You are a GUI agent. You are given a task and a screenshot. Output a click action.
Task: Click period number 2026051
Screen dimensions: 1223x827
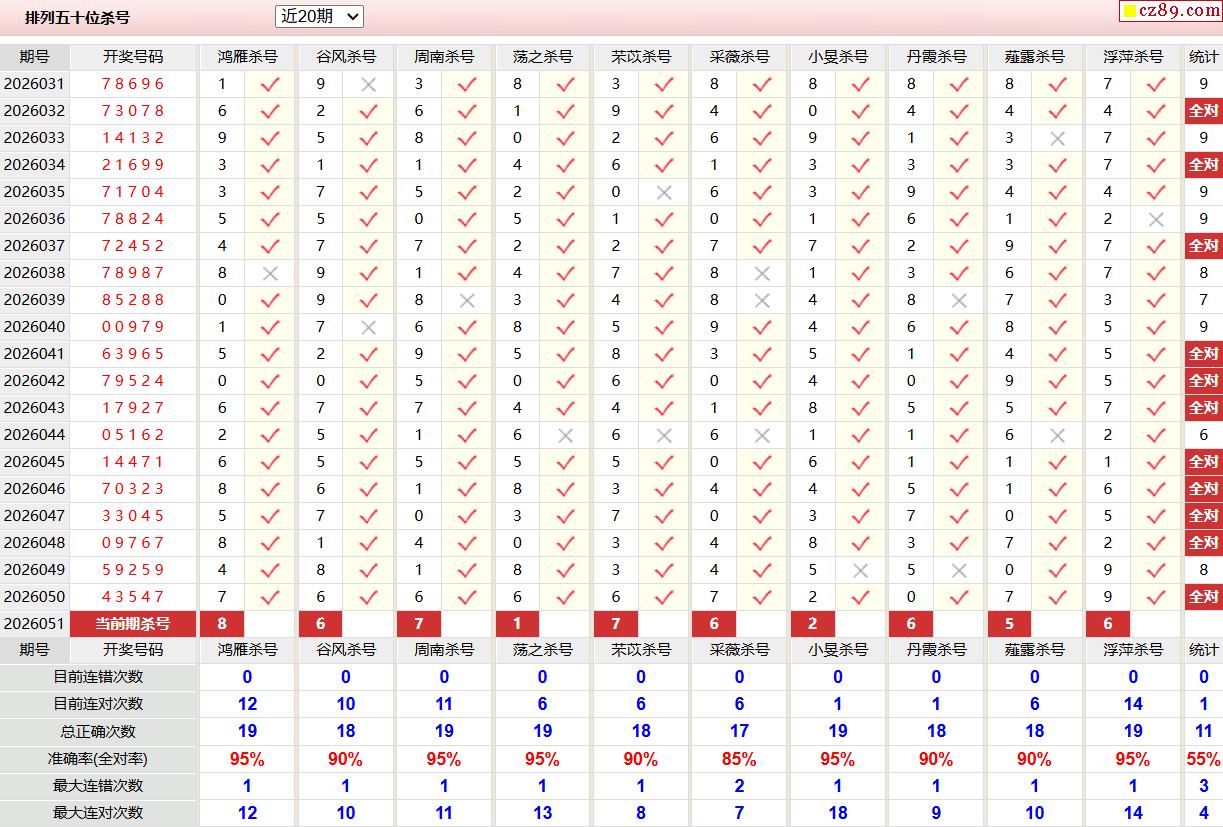(34, 624)
